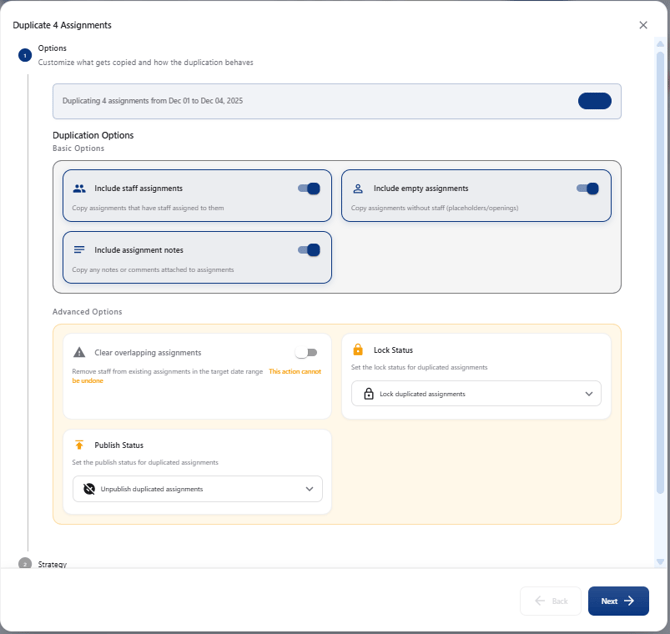Image resolution: width=670 pixels, height=634 pixels.
Task: Click the vertical scrollbar thumb
Action: 659,270
